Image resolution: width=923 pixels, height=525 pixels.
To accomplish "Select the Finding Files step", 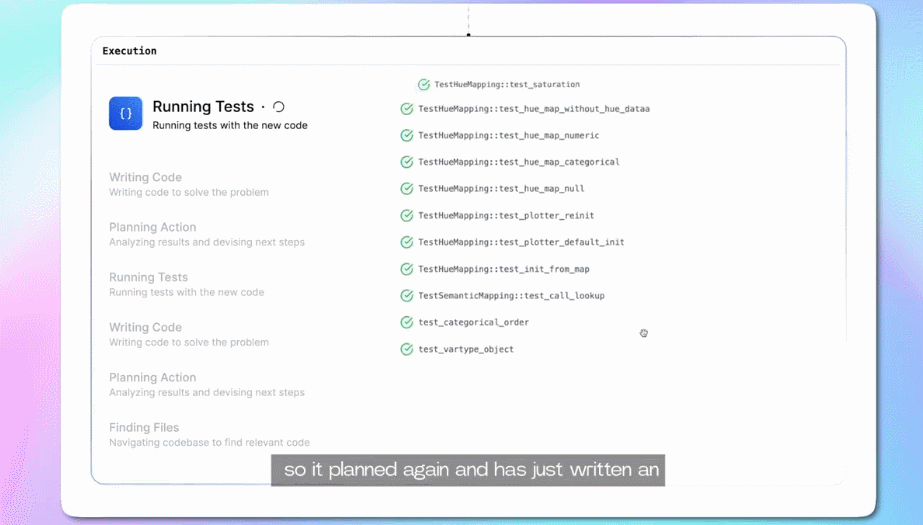I will click(144, 428).
